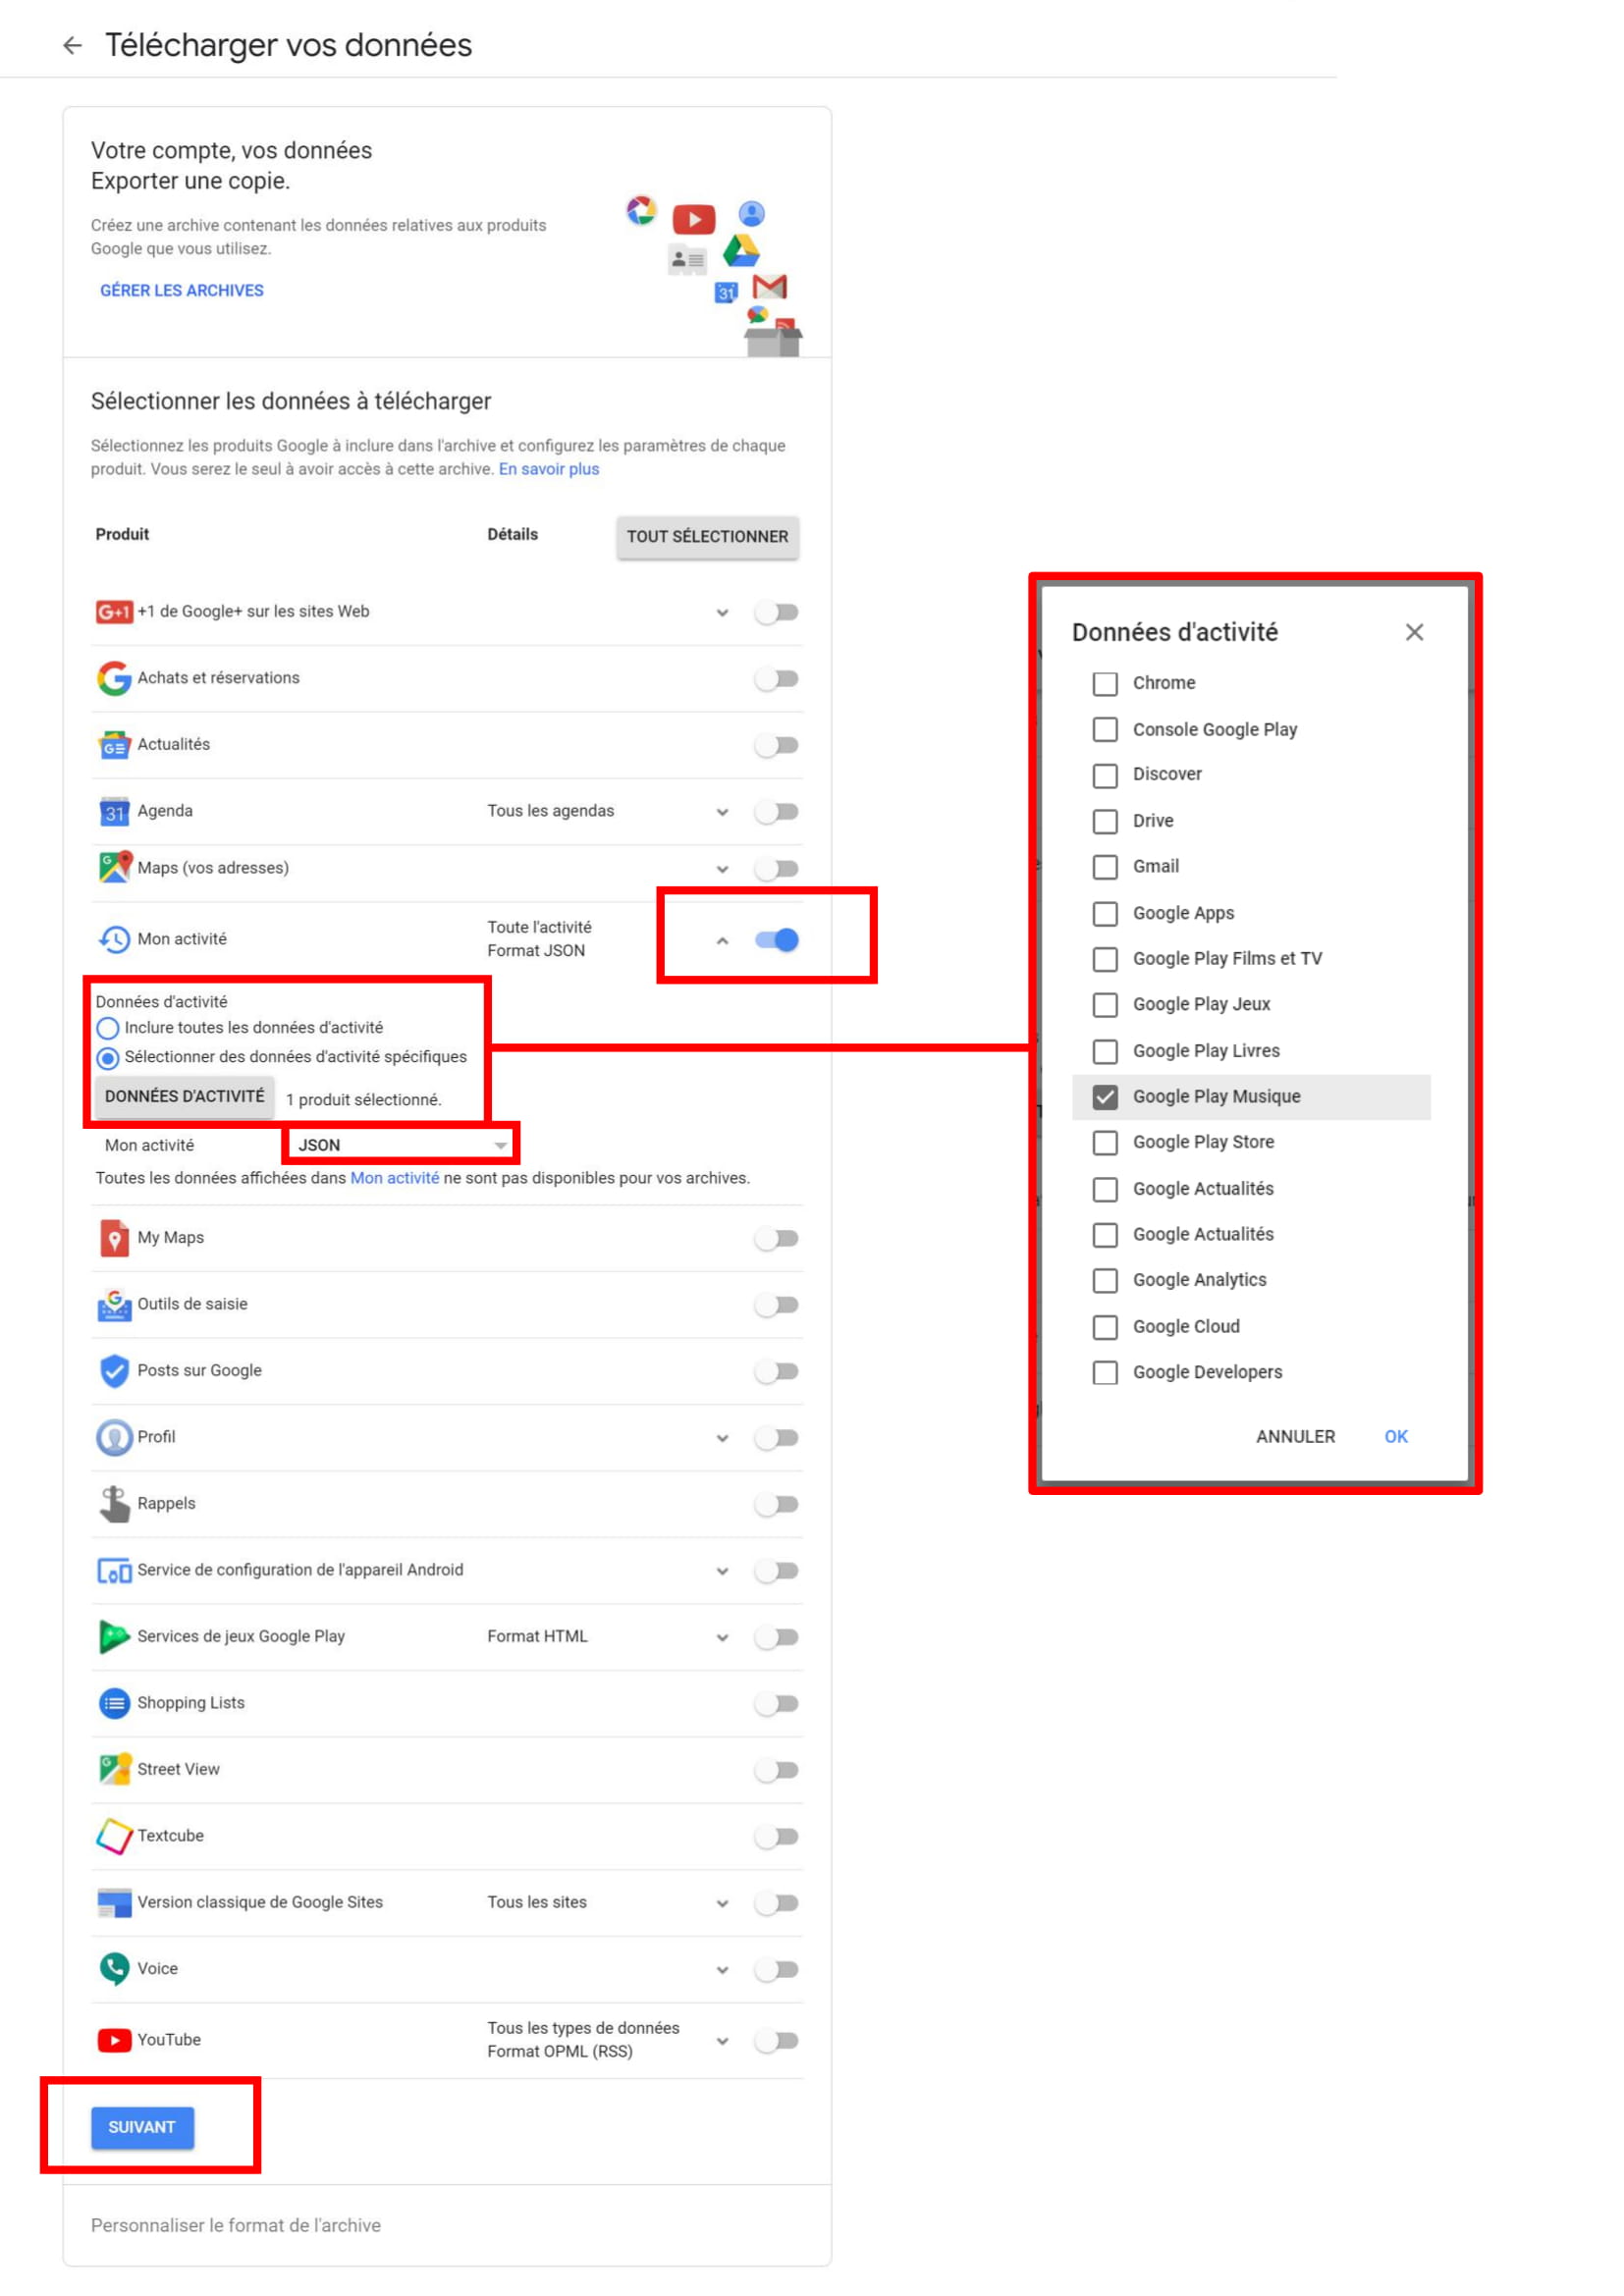Click the Services de jeux Google Play icon
This screenshot has width=1624, height=2296.
point(114,1637)
